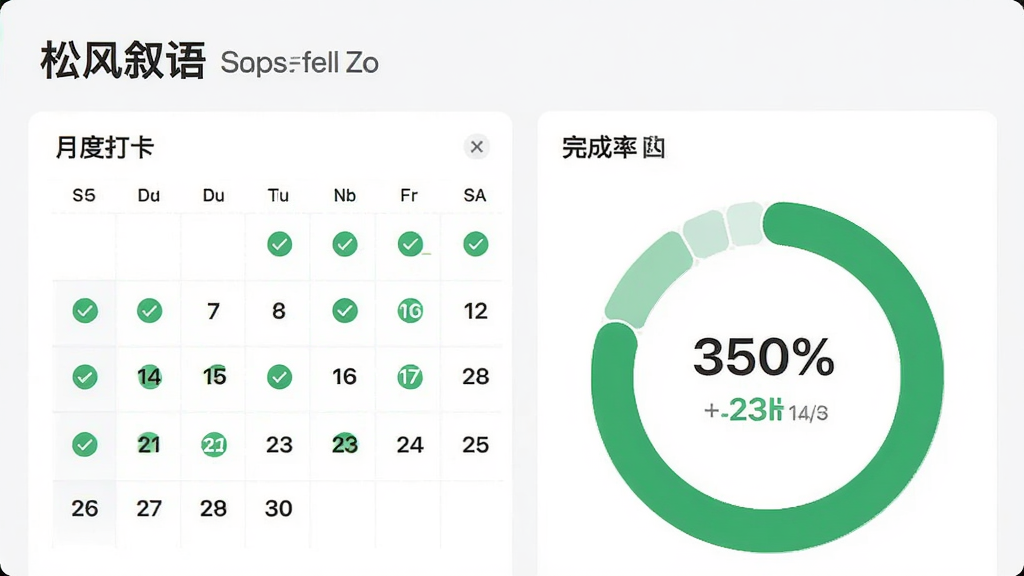Click the 350% value in the chart
1024x576 pixels.
point(764,357)
